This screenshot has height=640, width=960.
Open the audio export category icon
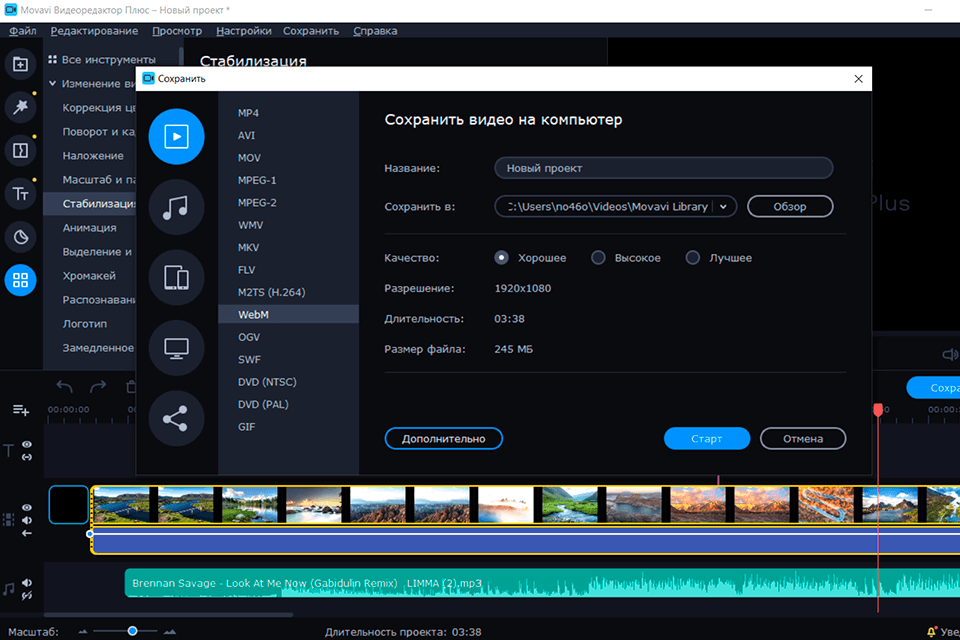[177, 207]
